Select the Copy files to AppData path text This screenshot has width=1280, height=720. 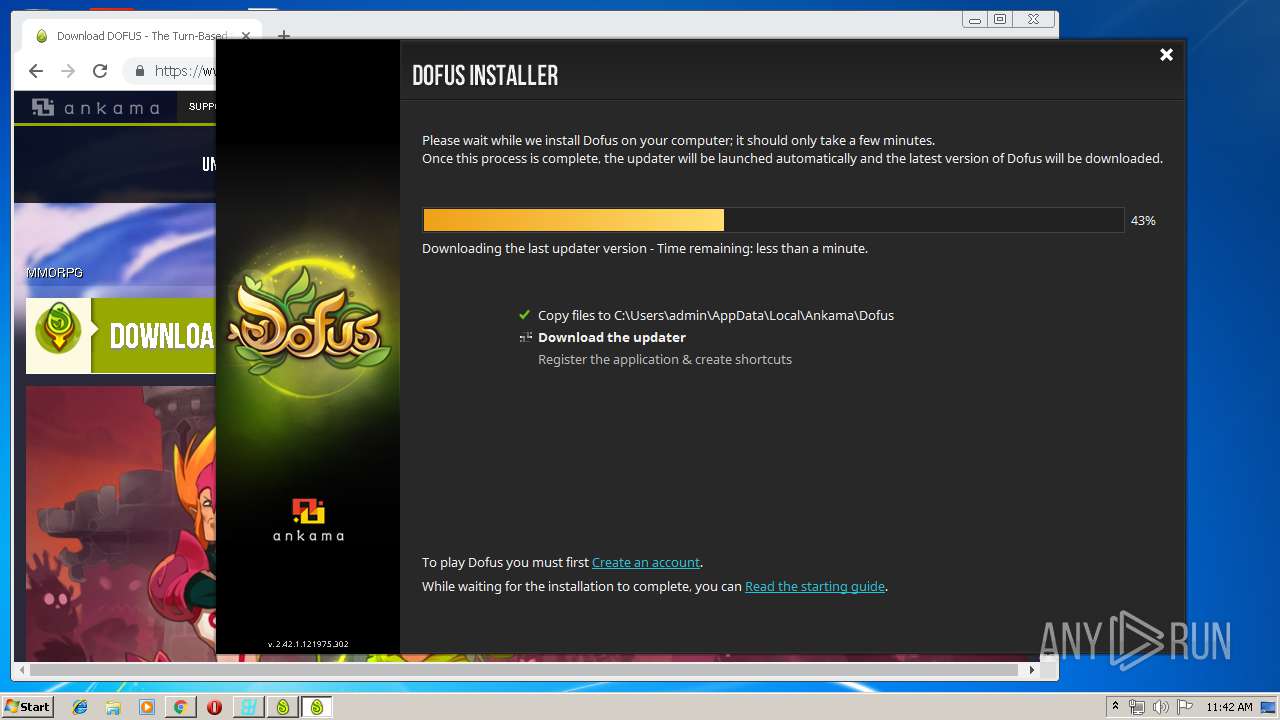(x=716, y=315)
